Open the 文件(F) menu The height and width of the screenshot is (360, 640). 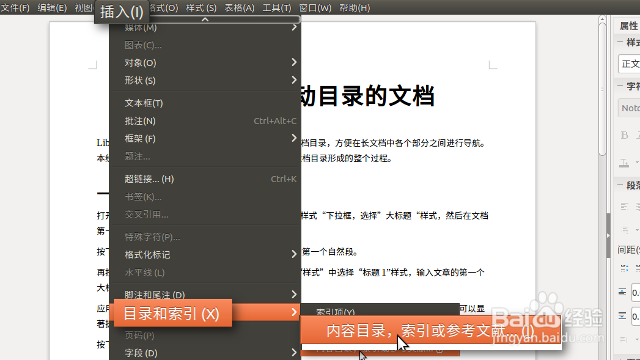coord(15,8)
